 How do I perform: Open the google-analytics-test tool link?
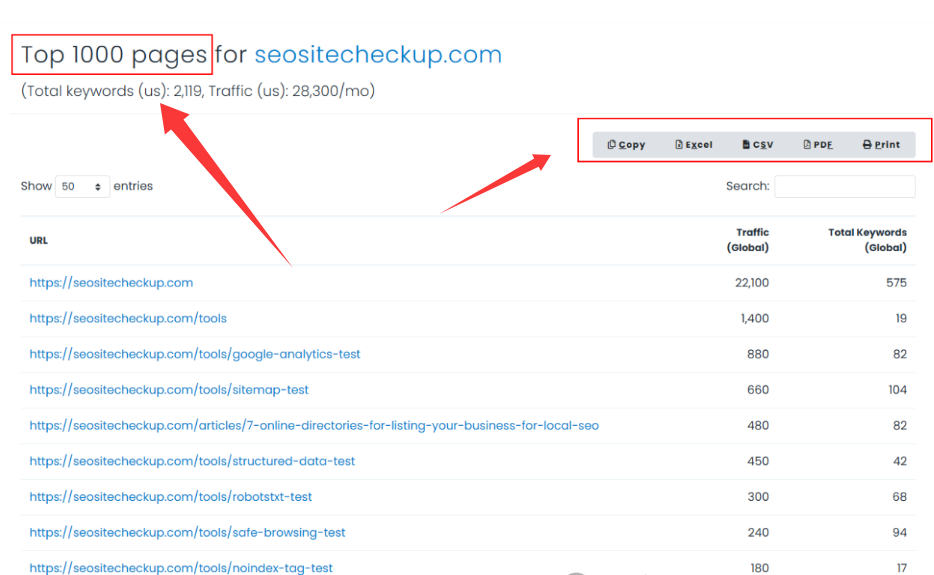(195, 354)
